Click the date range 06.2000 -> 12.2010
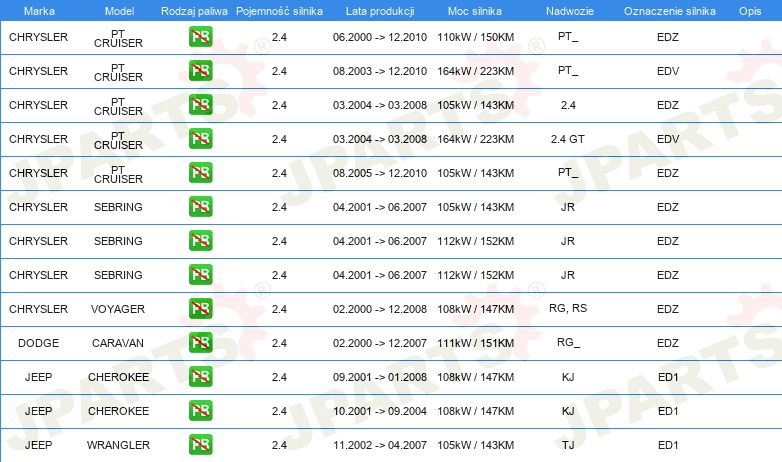Image resolution: width=782 pixels, height=462 pixels. [380, 37]
